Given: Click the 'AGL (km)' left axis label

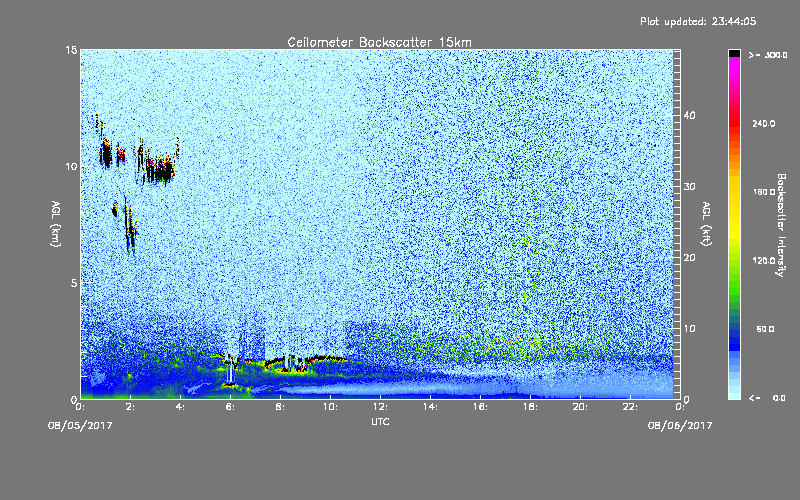Looking at the screenshot, I should tap(56, 224).
